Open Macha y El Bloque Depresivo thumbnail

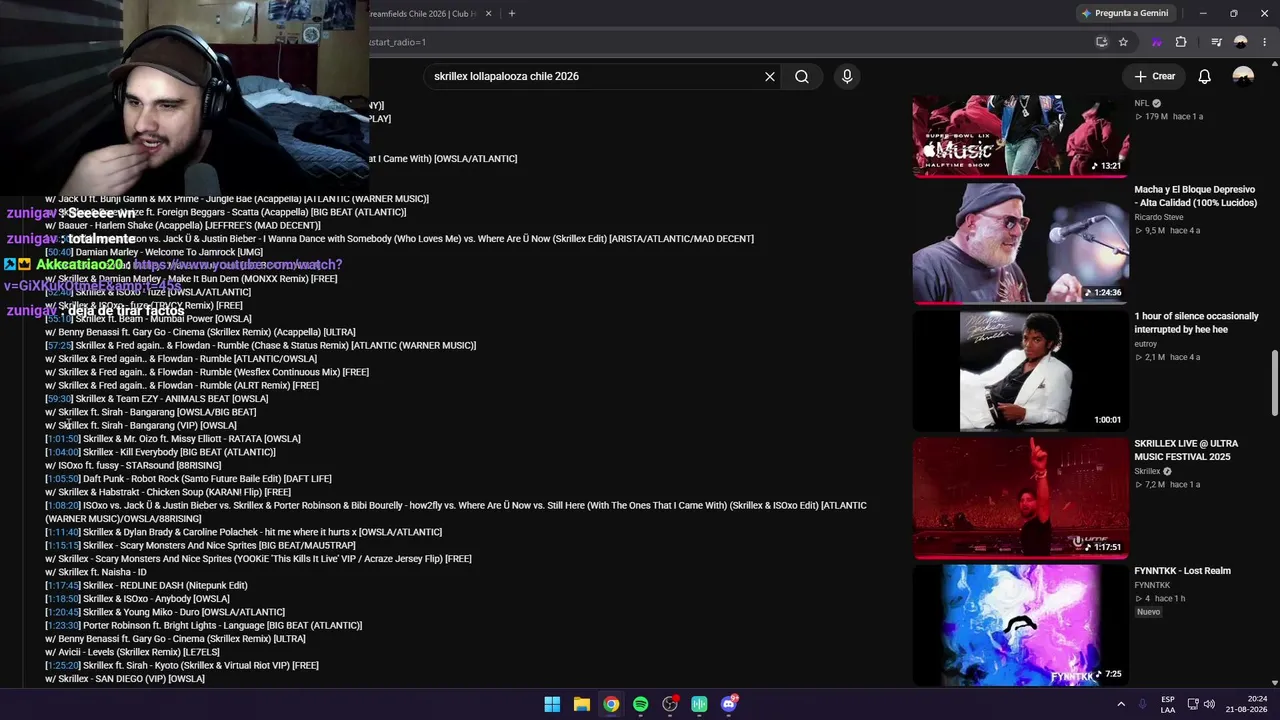[x=1020, y=243]
